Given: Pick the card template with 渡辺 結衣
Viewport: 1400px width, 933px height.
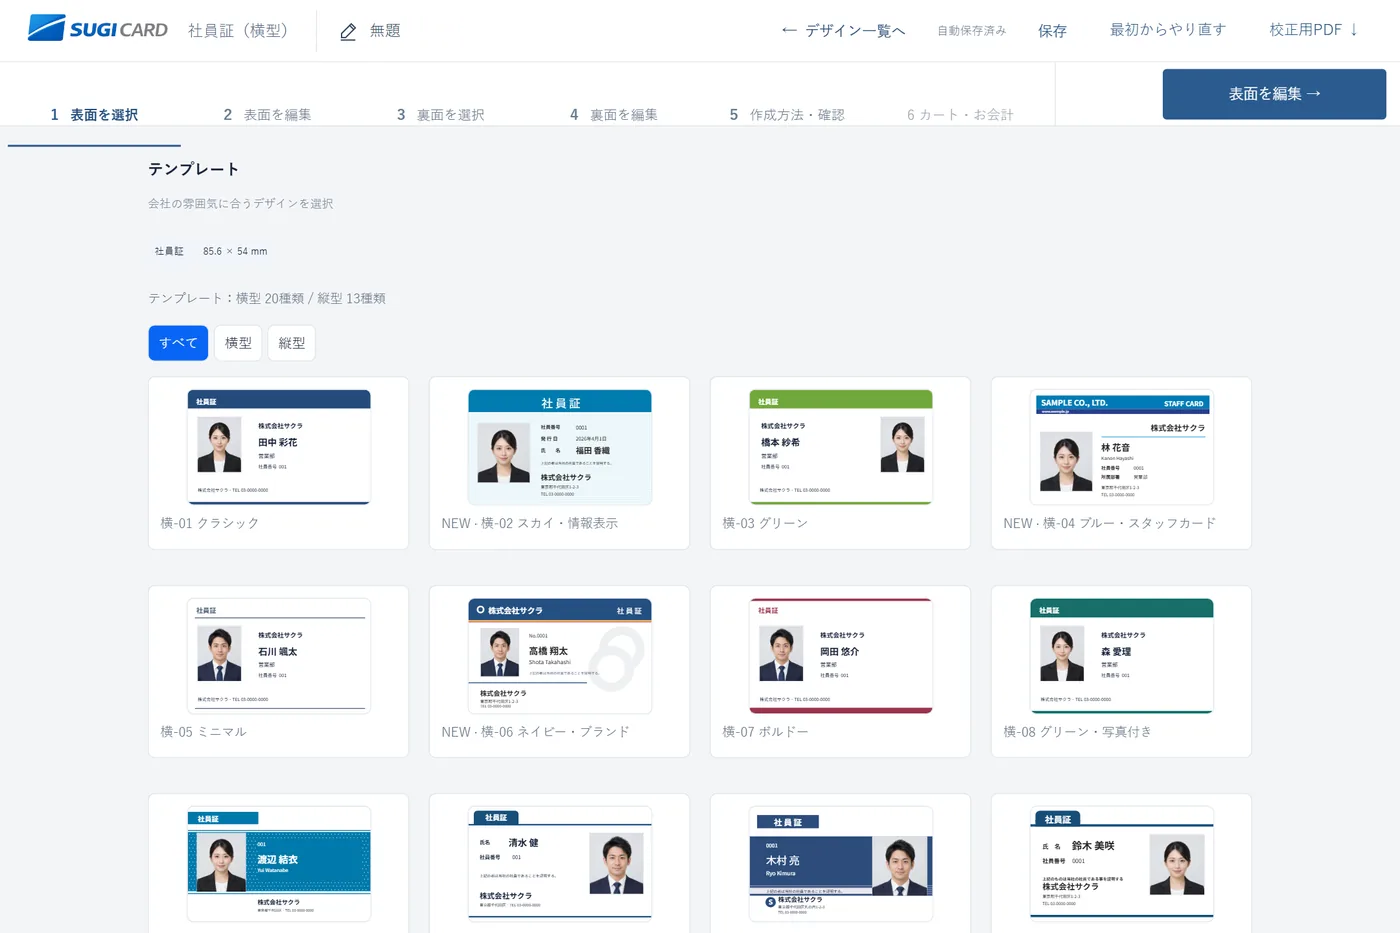Looking at the screenshot, I should pyautogui.click(x=278, y=864).
